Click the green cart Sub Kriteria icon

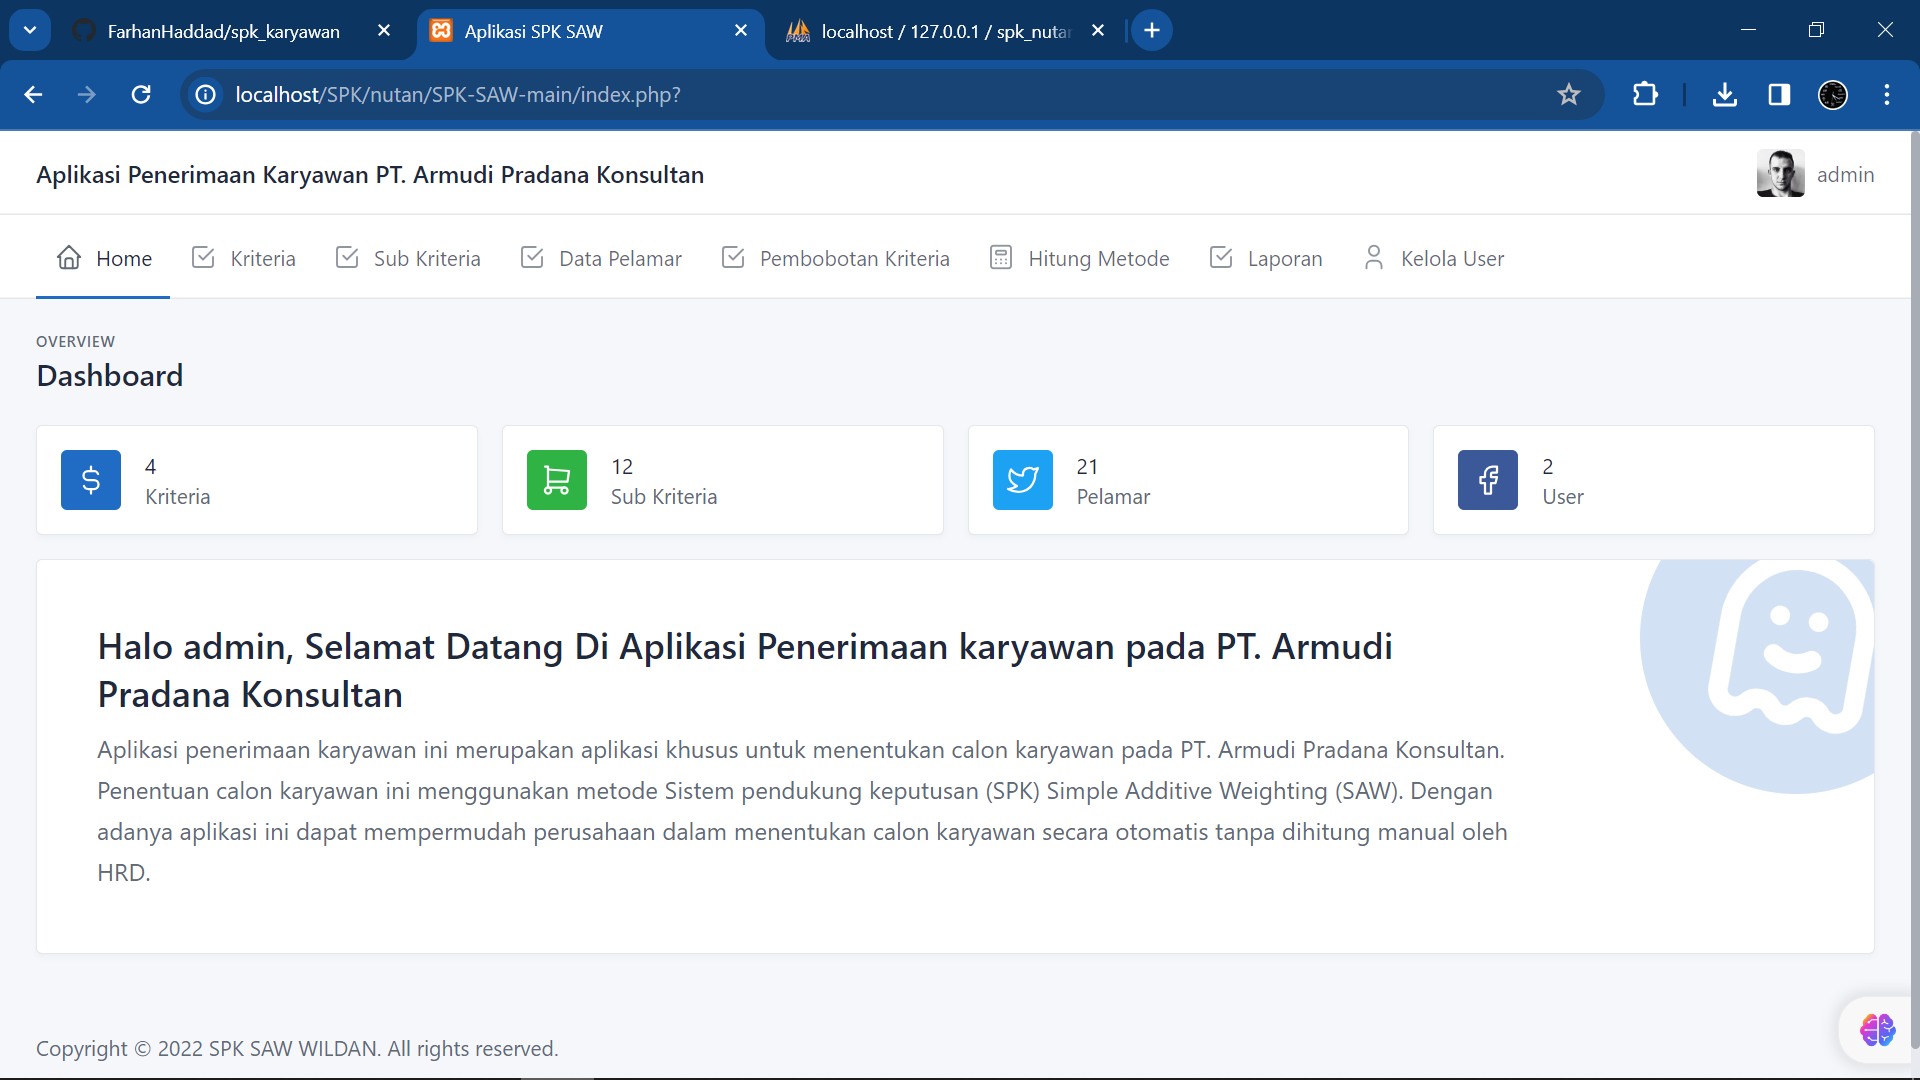point(557,481)
